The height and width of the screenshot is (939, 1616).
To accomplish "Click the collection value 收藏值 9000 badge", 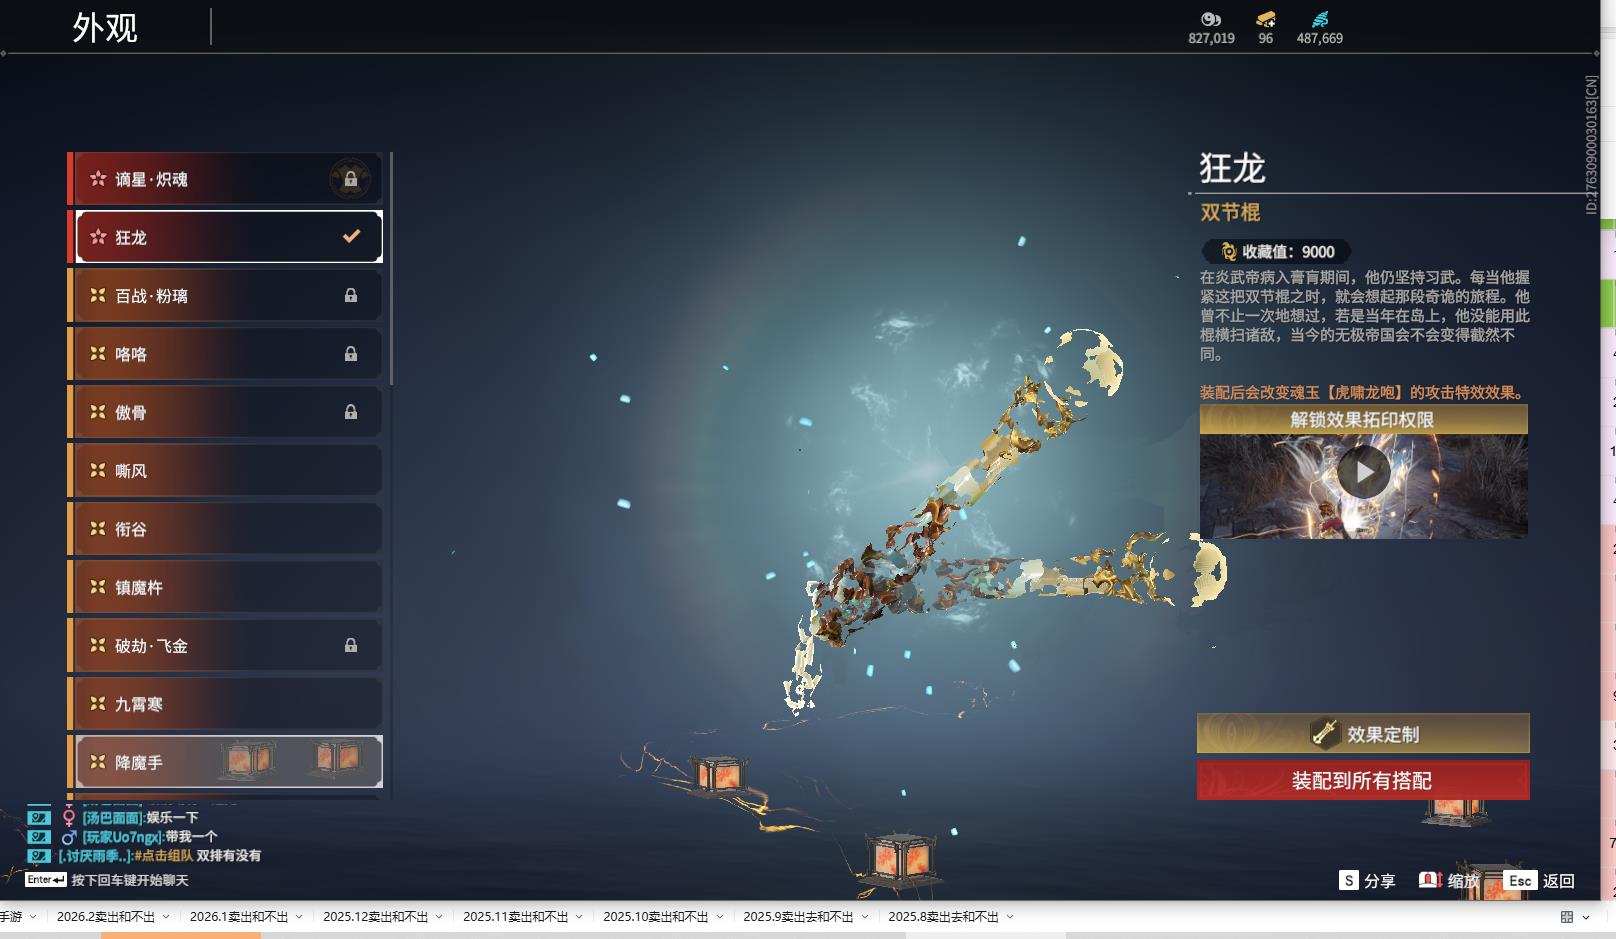I will [x=1275, y=251].
